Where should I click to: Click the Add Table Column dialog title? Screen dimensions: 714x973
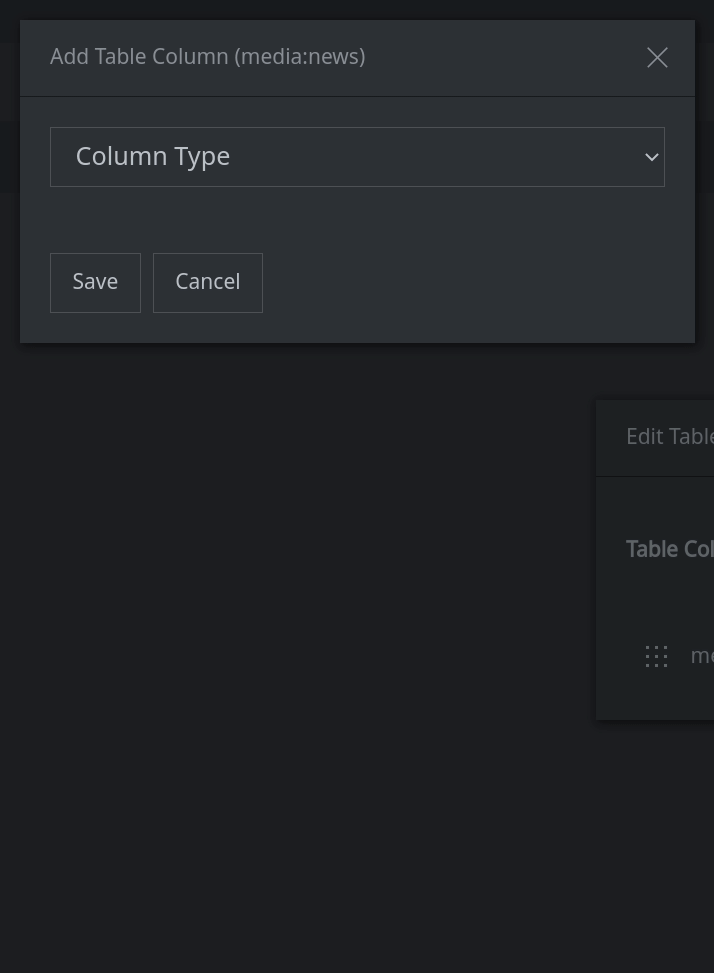(x=140, y=57)
